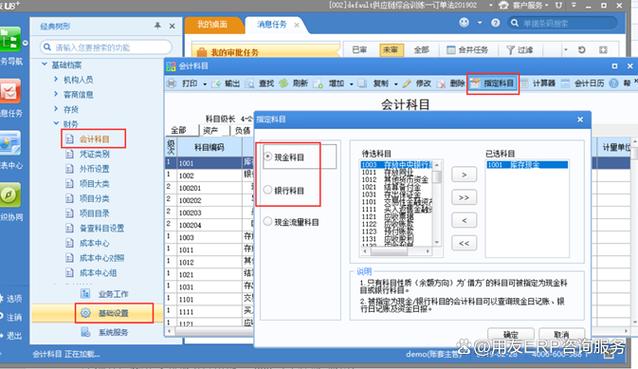
Task: Open dropdown arrow after 过滤
Action: 566,50
